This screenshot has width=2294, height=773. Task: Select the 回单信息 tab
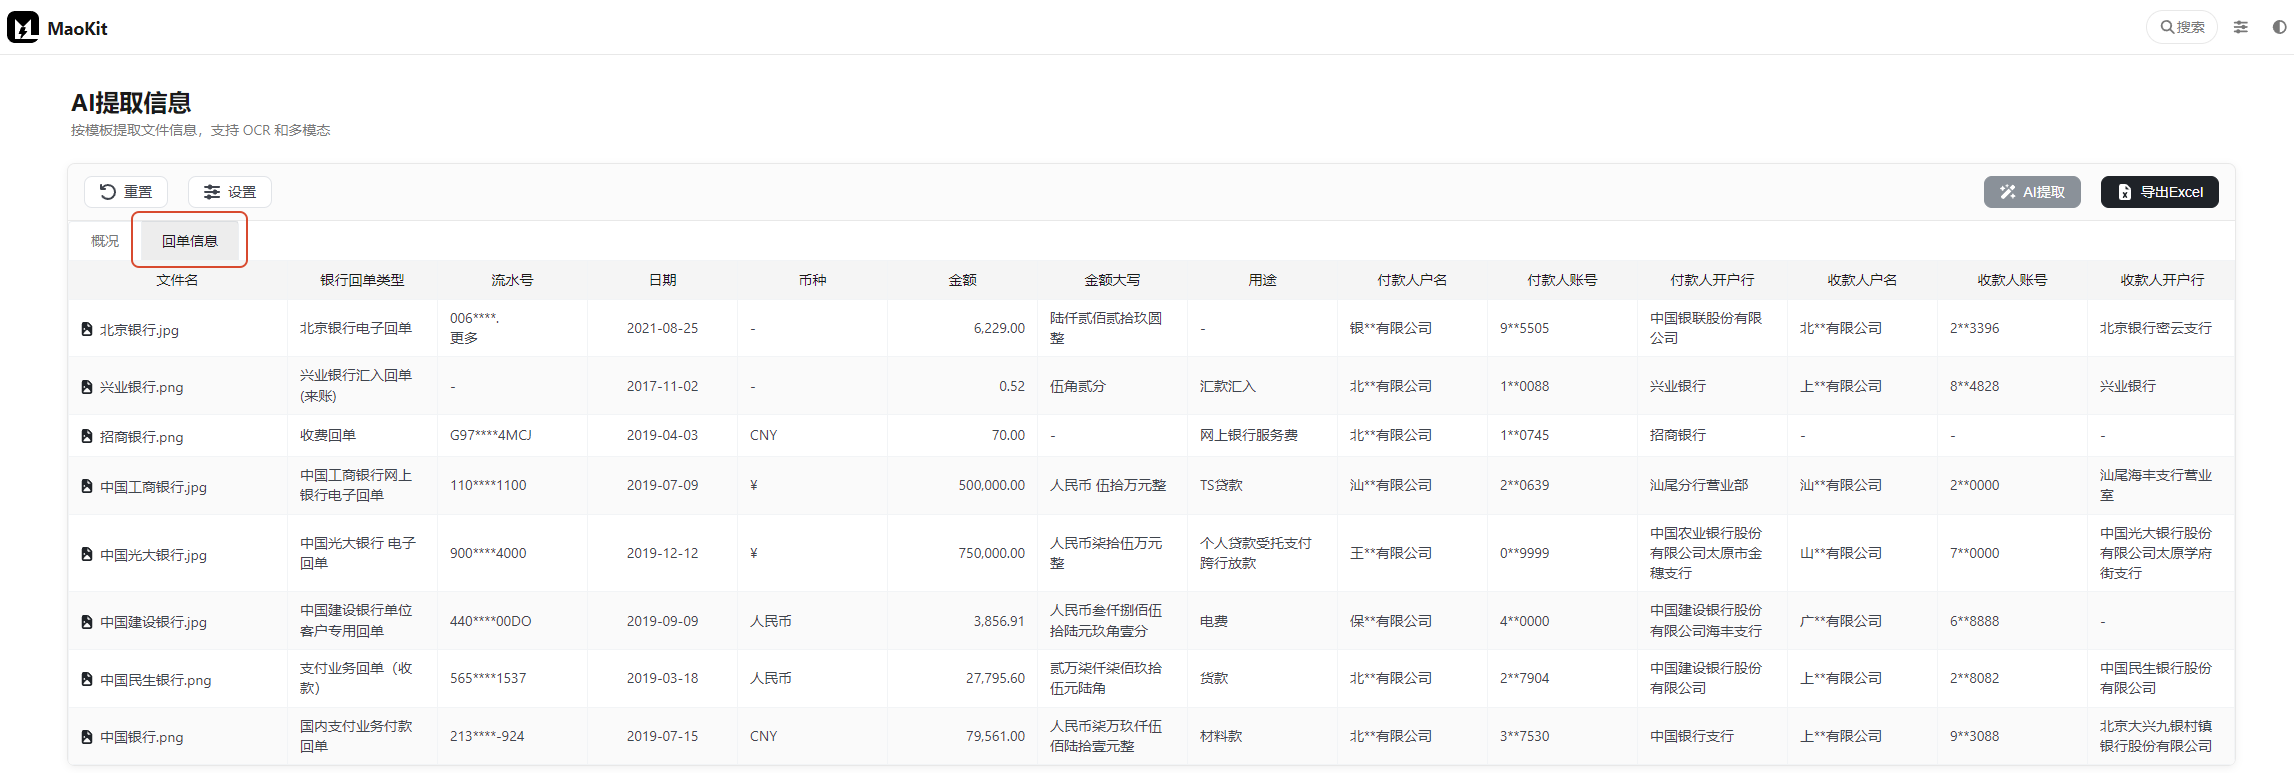[x=190, y=241]
